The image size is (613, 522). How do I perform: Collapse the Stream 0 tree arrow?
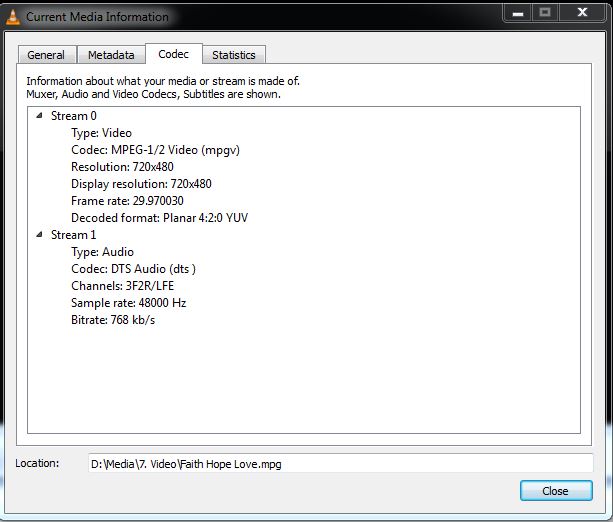pyautogui.click(x=39, y=115)
